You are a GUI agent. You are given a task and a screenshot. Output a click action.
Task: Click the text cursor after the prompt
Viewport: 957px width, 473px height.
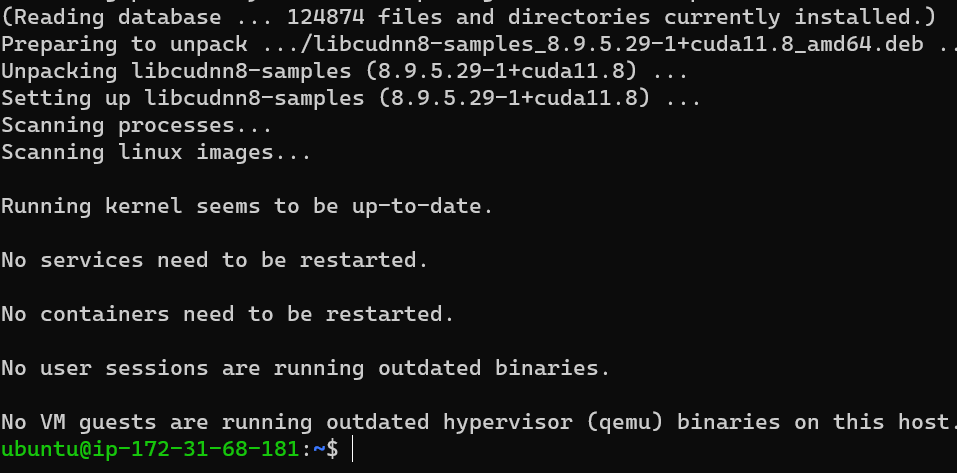[x=353, y=449]
